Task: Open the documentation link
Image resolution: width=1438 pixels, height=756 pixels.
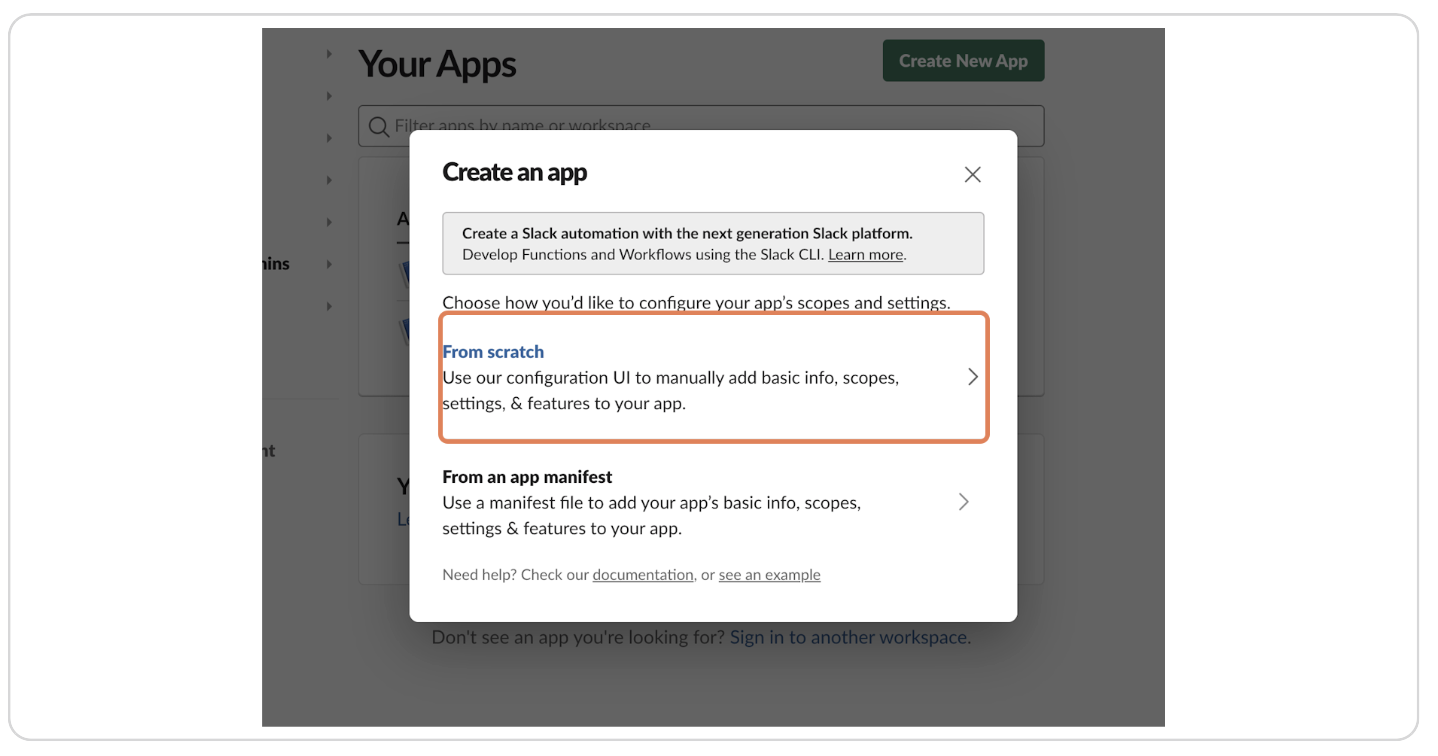Action: [642, 575]
